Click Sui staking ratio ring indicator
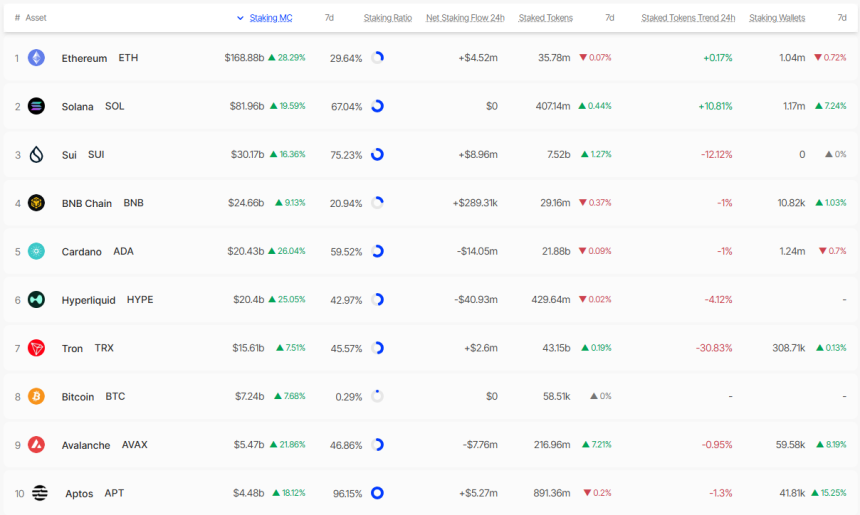860x515 pixels. click(x=377, y=155)
